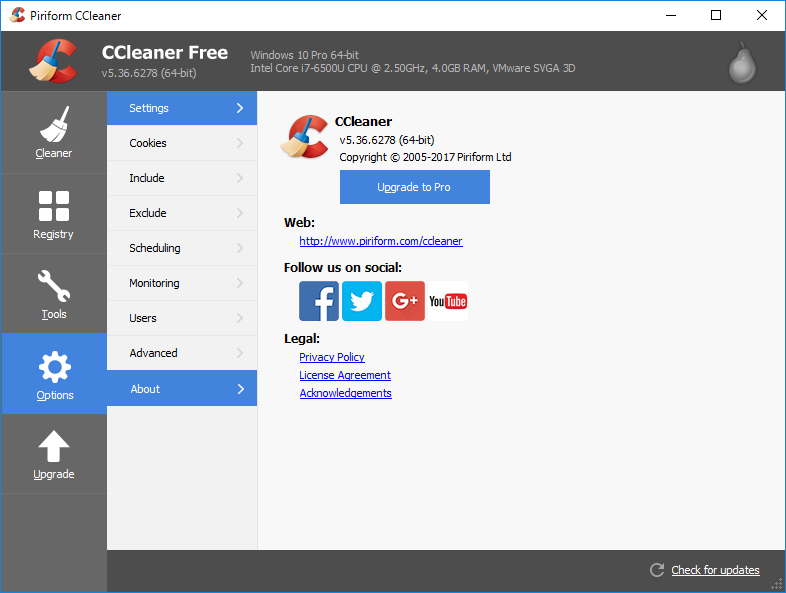Open the Exclude options page
This screenshot has width=786, height=593.
click(x=182, y=213)
